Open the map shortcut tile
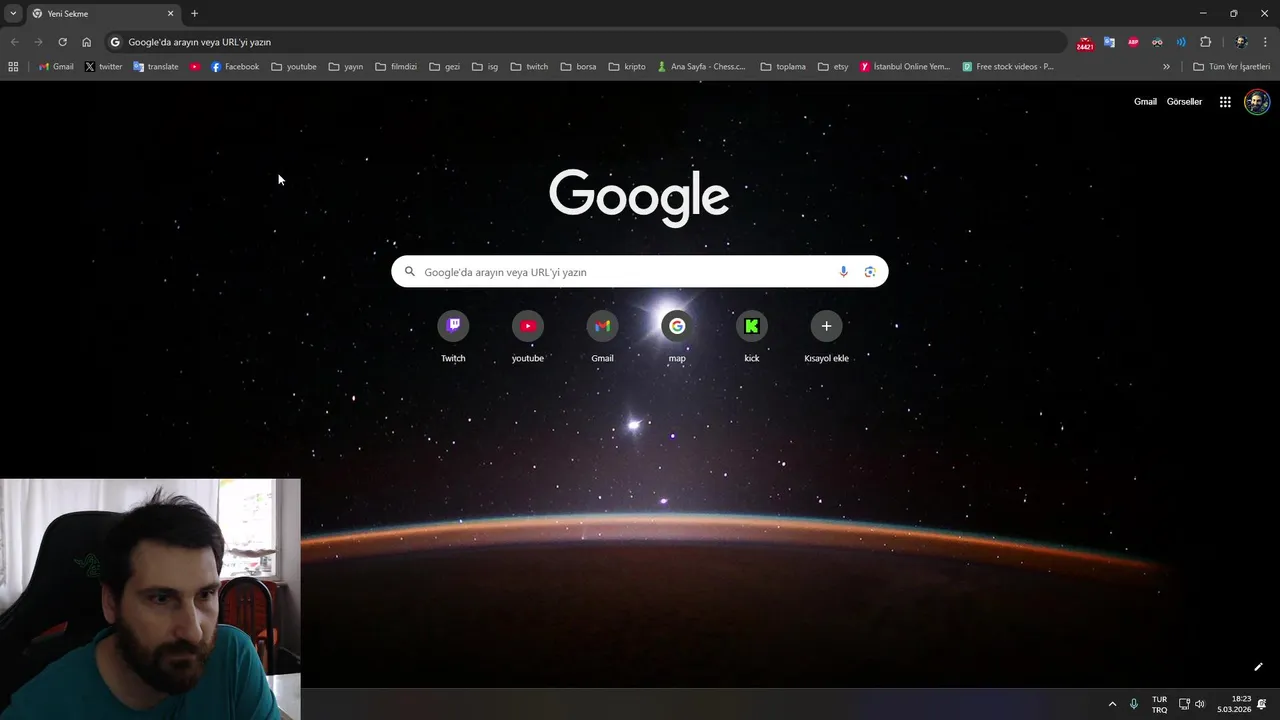 tap(677, 338)
